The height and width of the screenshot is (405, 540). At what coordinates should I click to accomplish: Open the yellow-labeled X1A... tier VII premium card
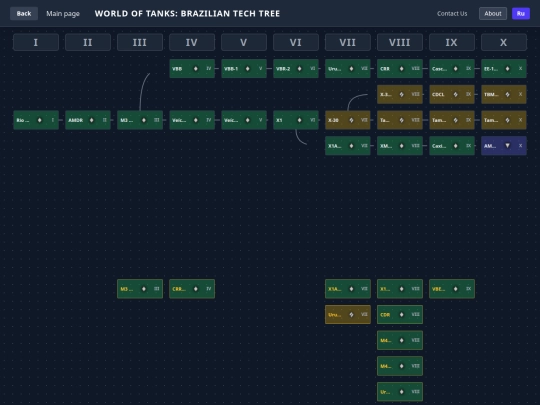(348, 289)
